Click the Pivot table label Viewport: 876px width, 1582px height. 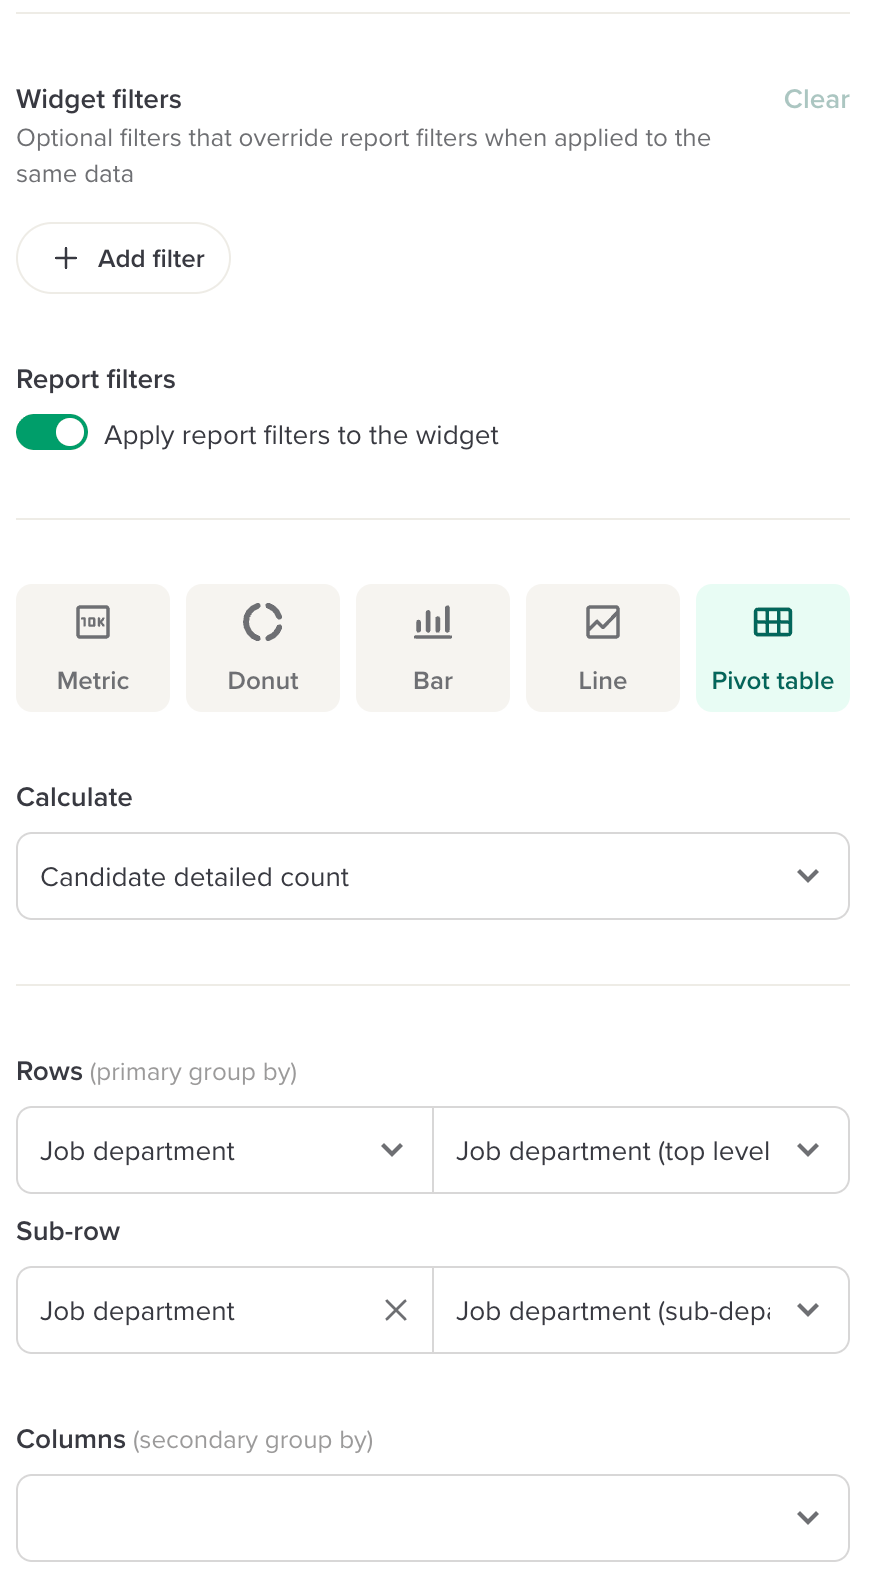coord(773,681)
